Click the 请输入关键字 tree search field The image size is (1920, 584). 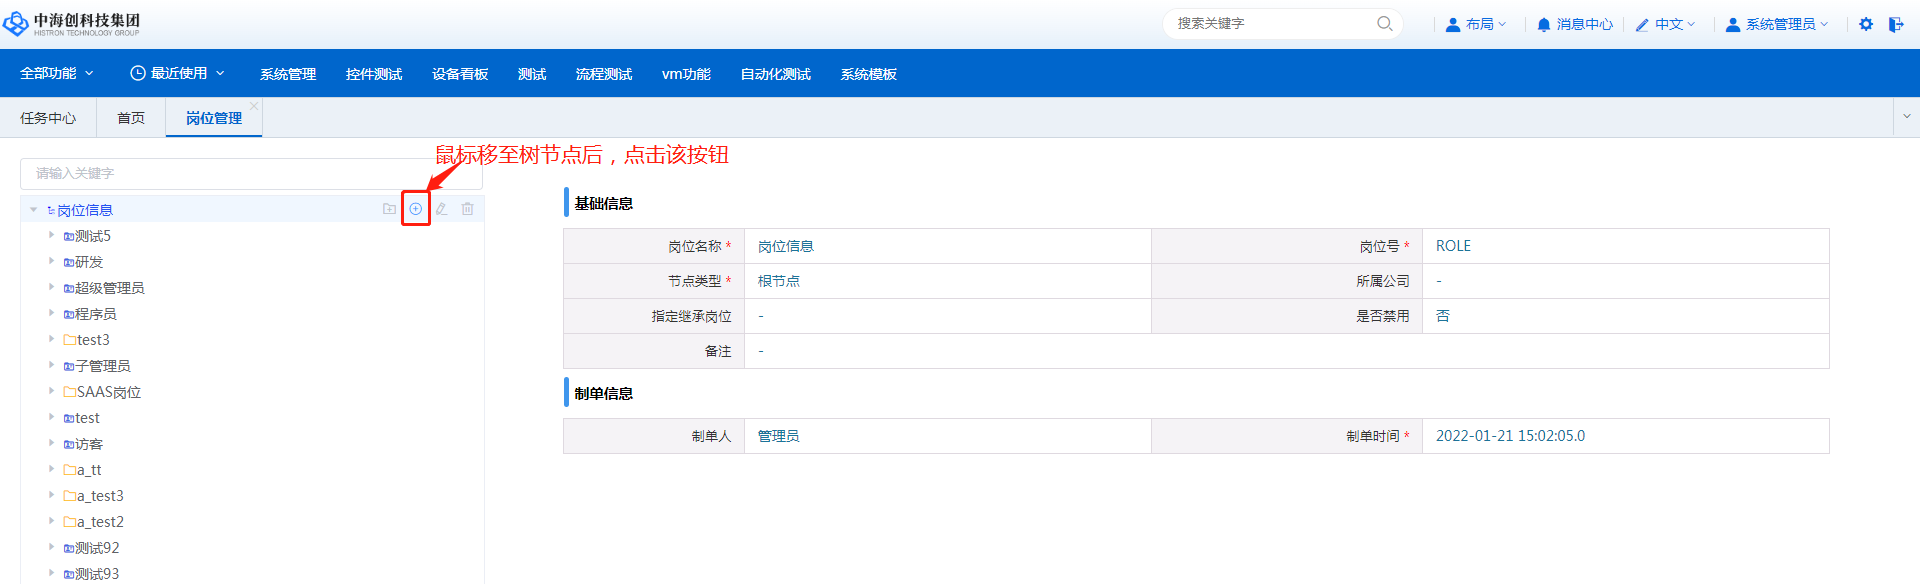250,173
